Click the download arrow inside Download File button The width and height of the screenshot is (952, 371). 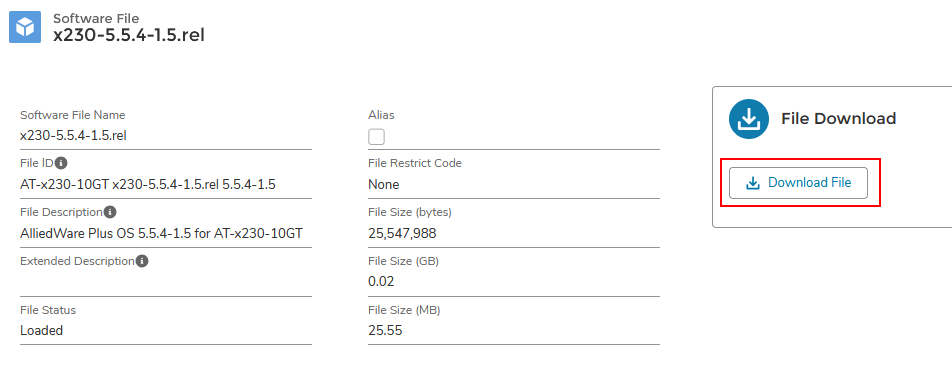(x=753, y=183)
